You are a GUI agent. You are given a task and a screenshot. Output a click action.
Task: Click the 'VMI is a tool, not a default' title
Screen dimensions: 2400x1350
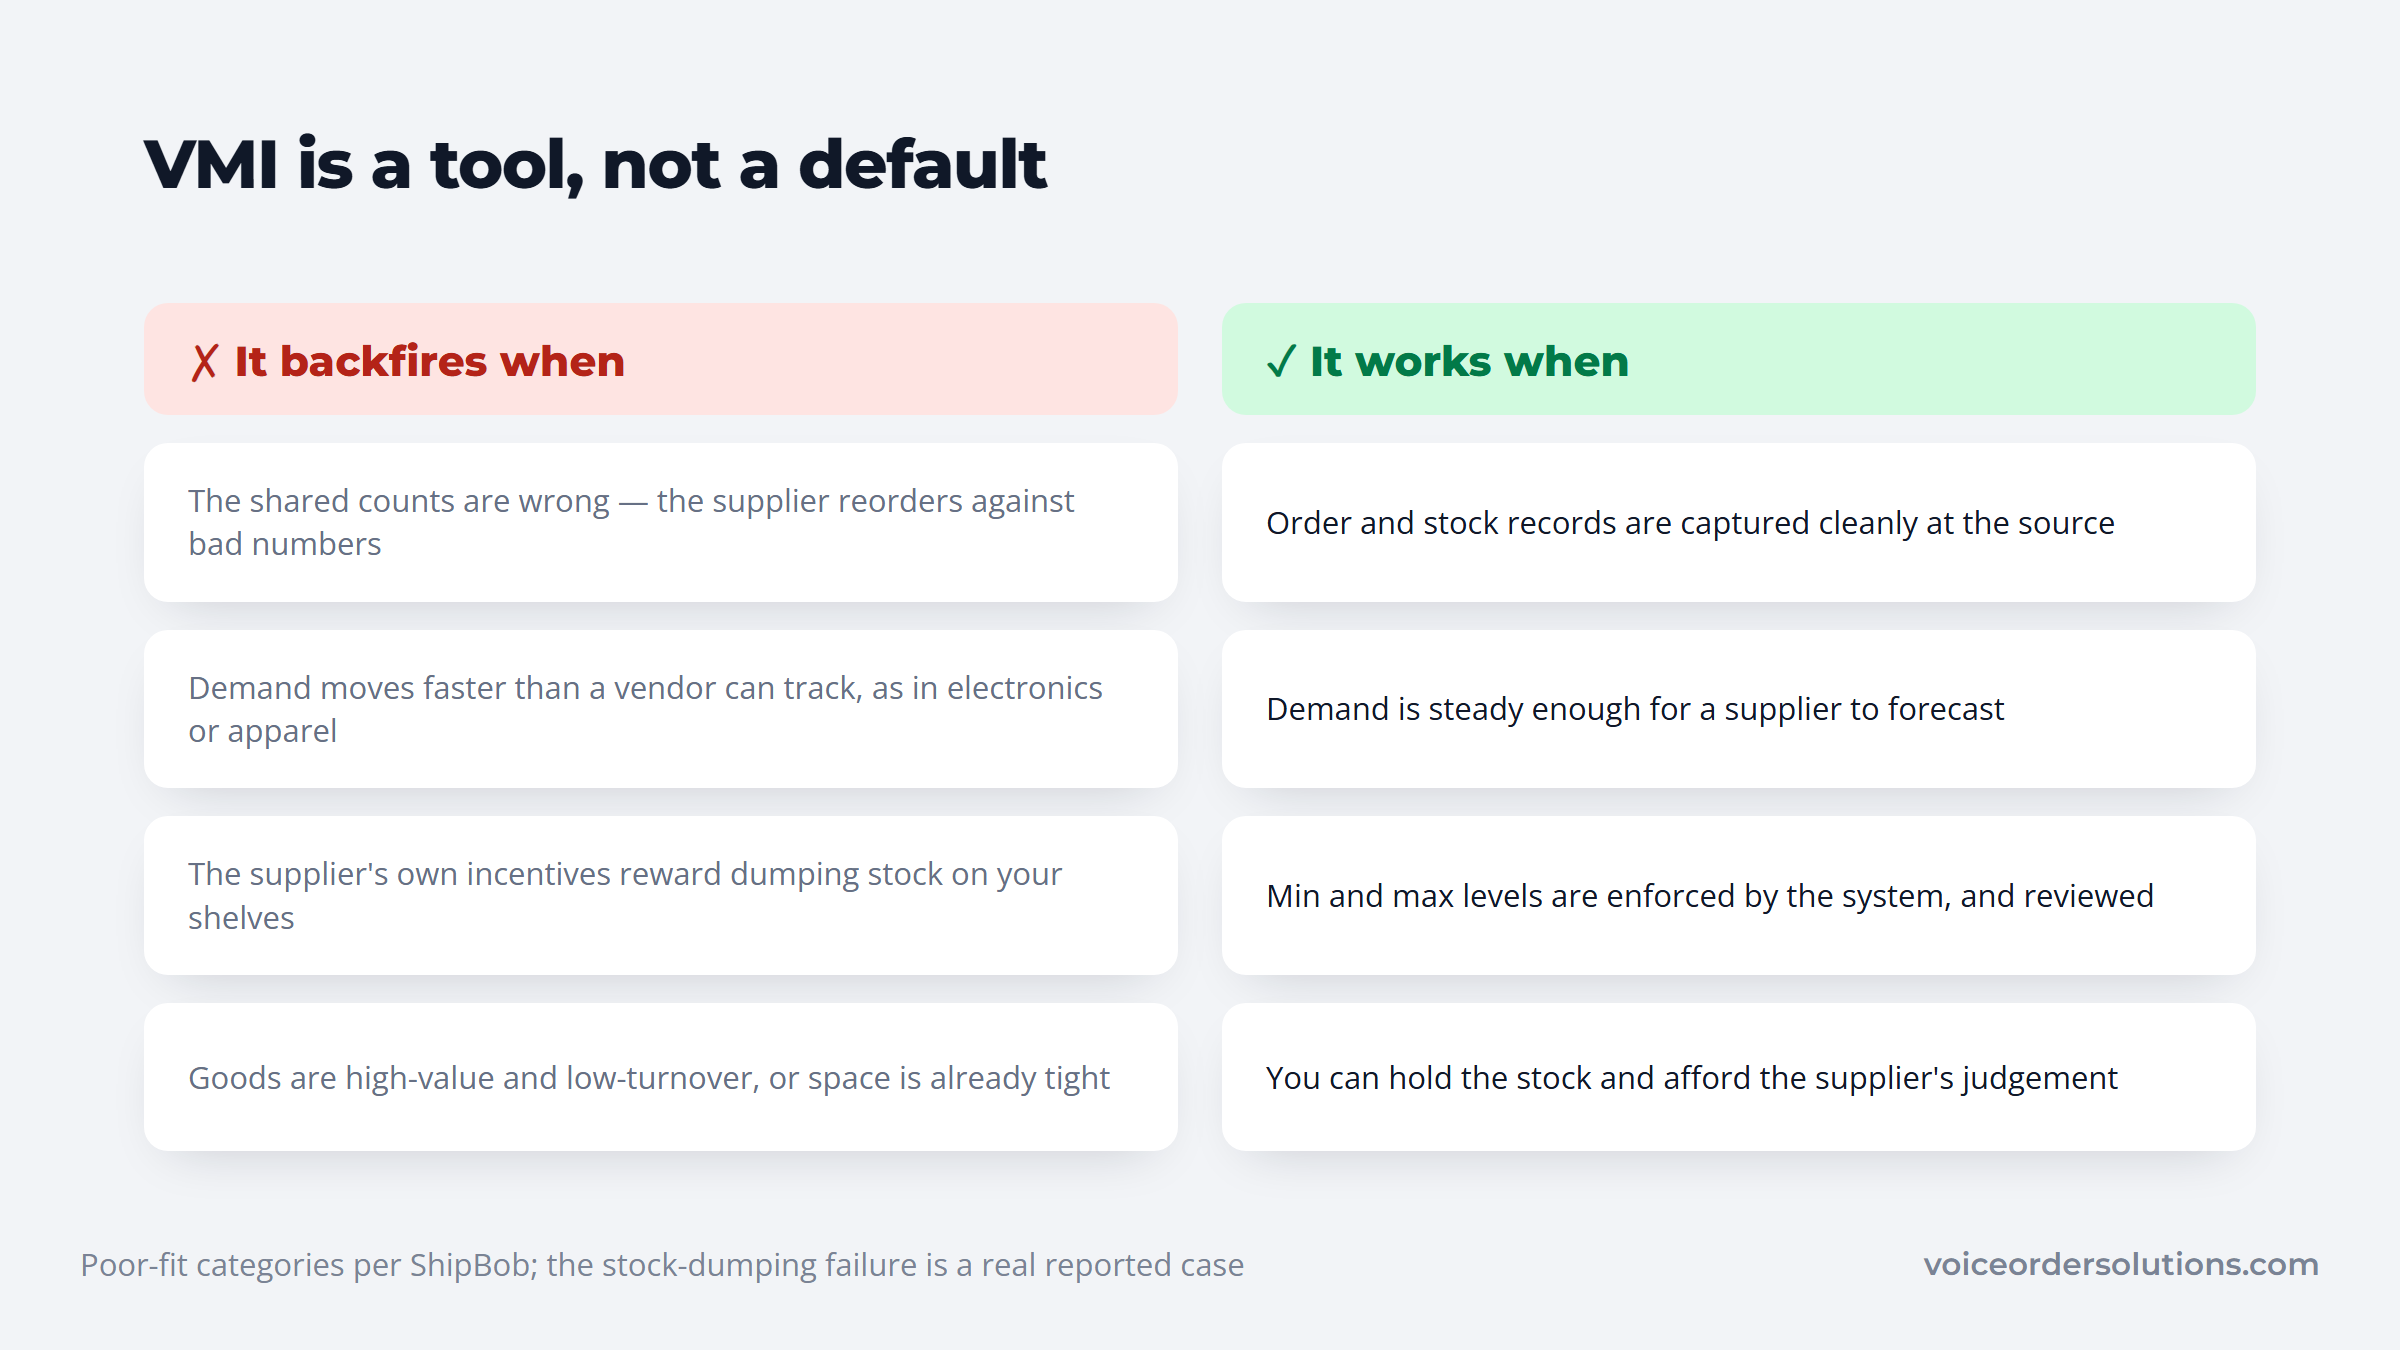[595, 165]
